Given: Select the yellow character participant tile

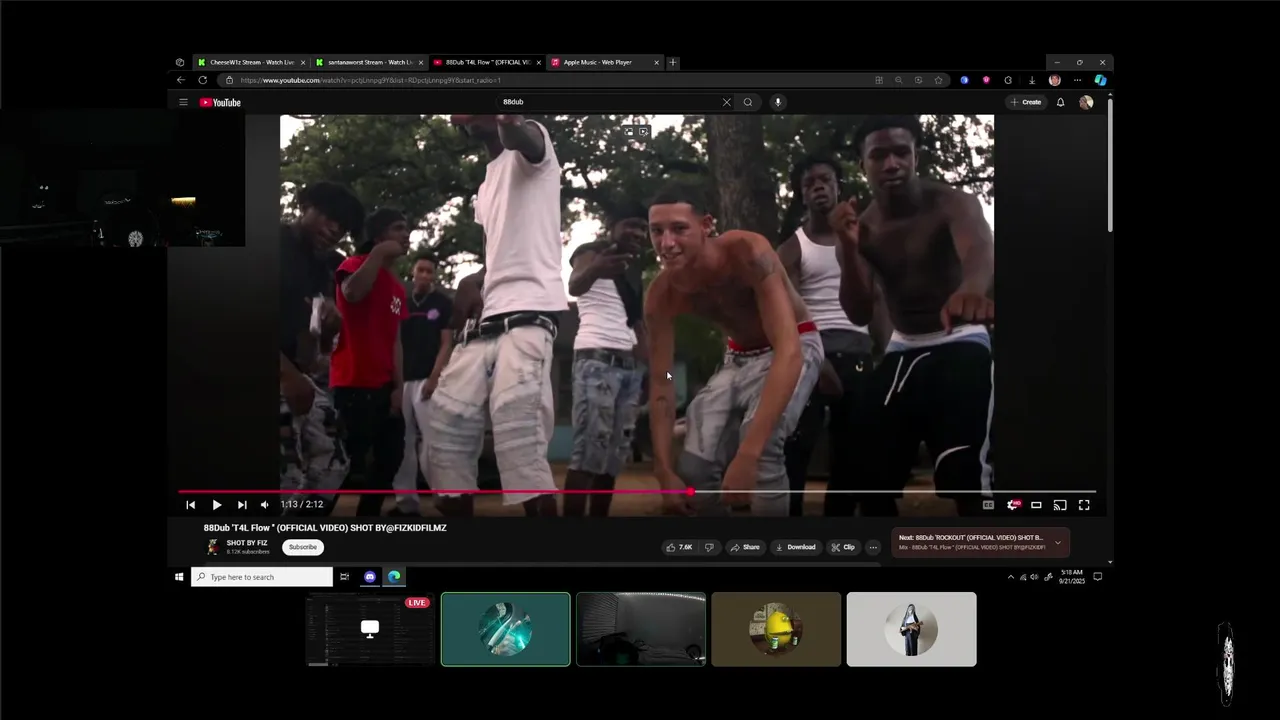Looking at the screenshot, I should click(776, 629).
